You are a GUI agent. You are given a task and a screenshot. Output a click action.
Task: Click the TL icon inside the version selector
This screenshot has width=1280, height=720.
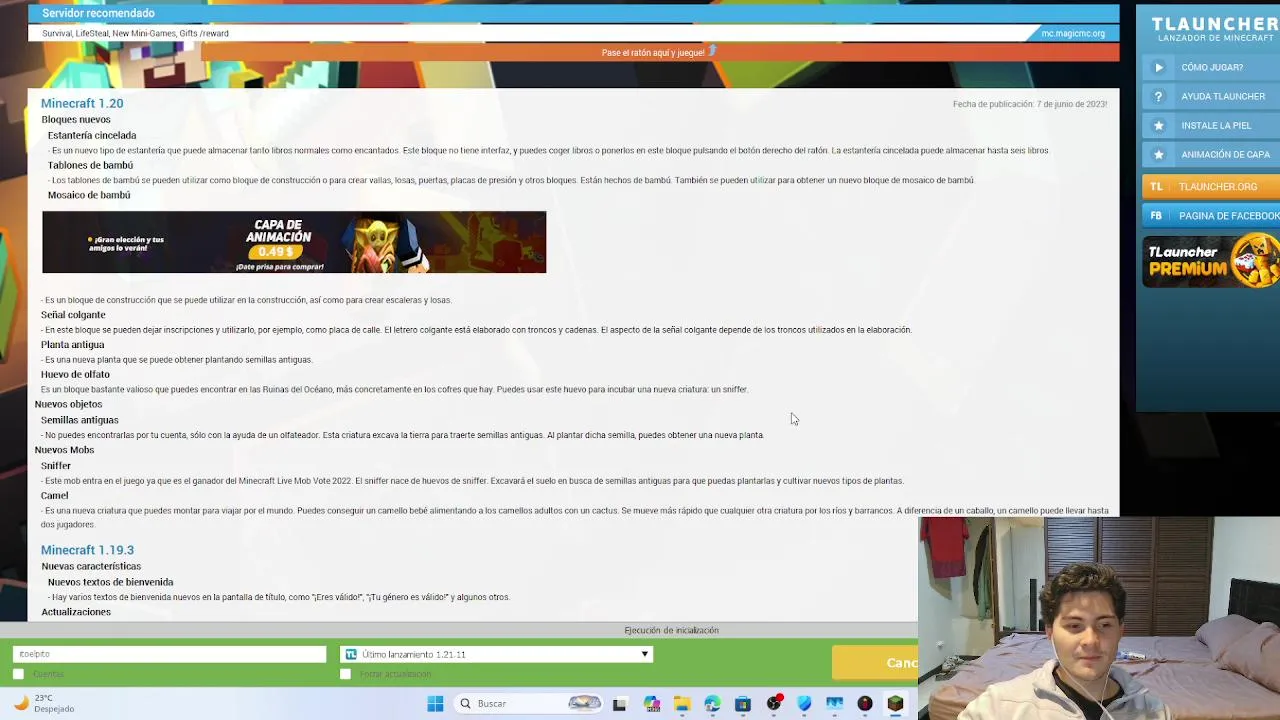(350, 654)
